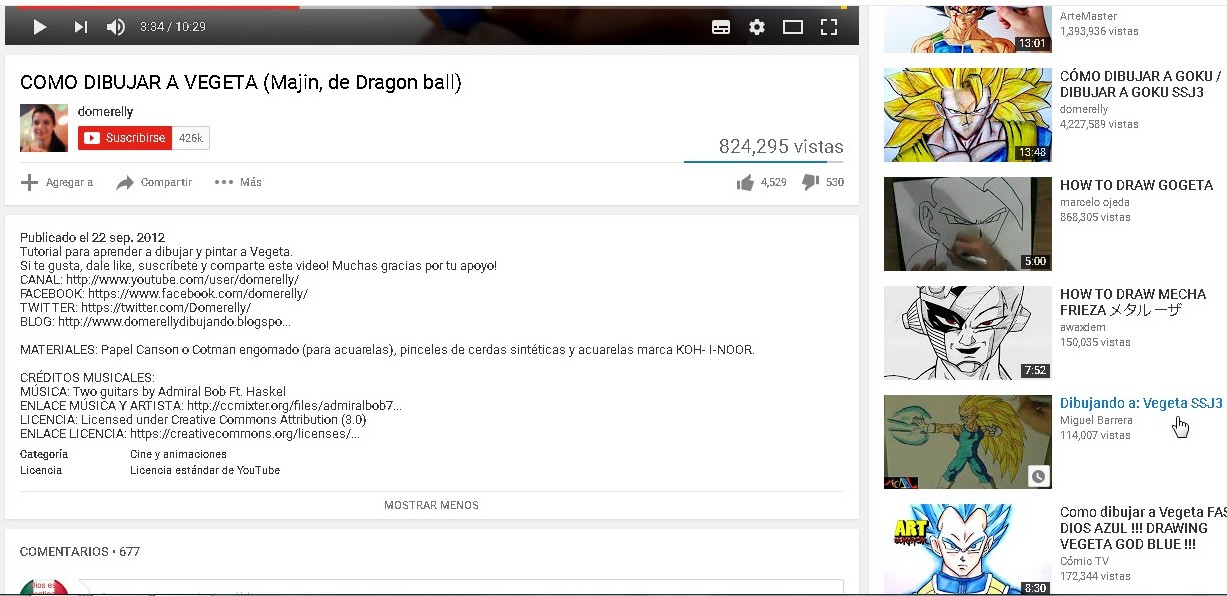Viewport: 1227px width, 596px height.
Task: Open the player settings gear
Action: pyautogui.click(x=757, y=27)
